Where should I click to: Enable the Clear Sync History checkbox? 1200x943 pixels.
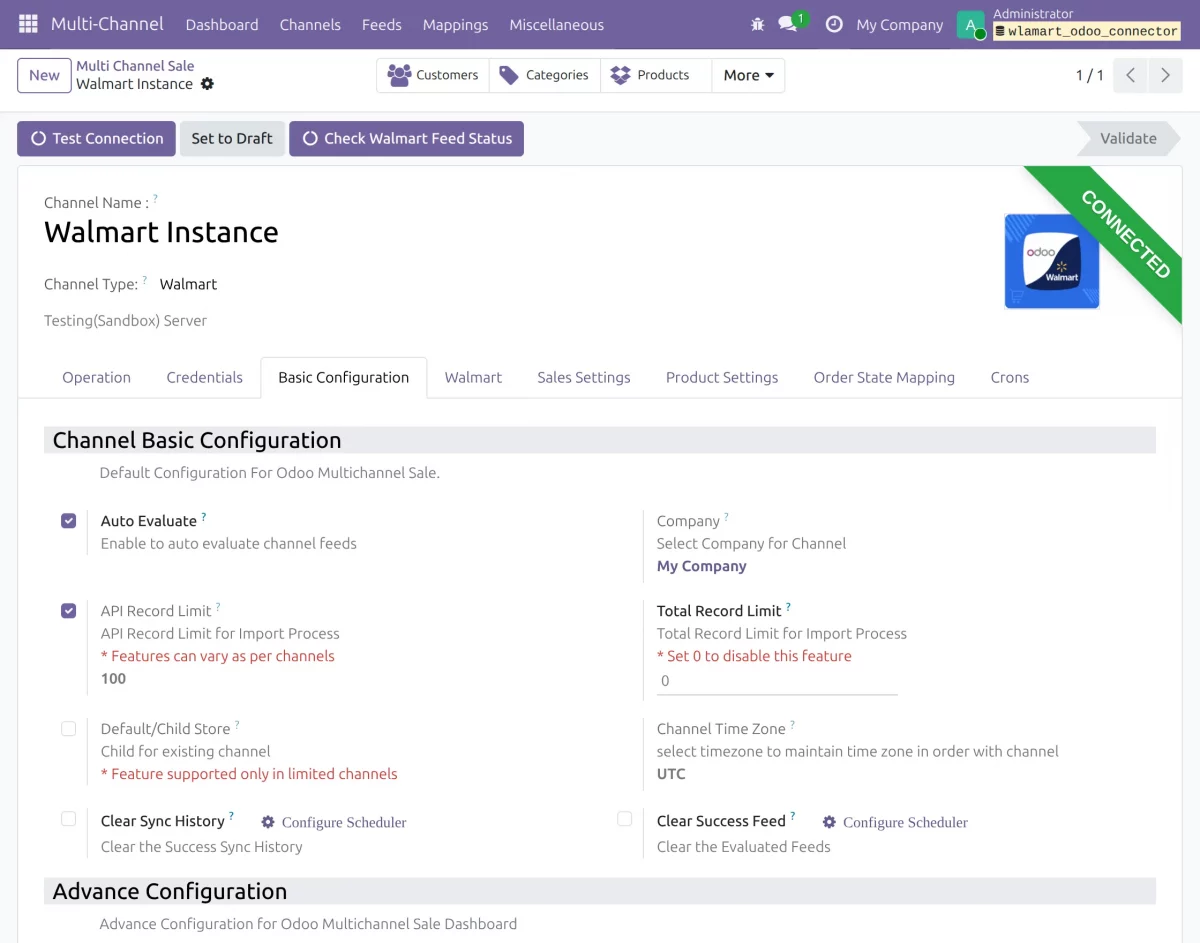pos(68,819)
